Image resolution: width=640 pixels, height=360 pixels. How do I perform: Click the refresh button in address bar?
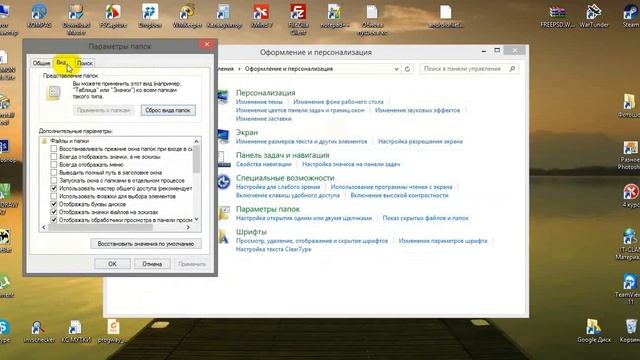407,69
